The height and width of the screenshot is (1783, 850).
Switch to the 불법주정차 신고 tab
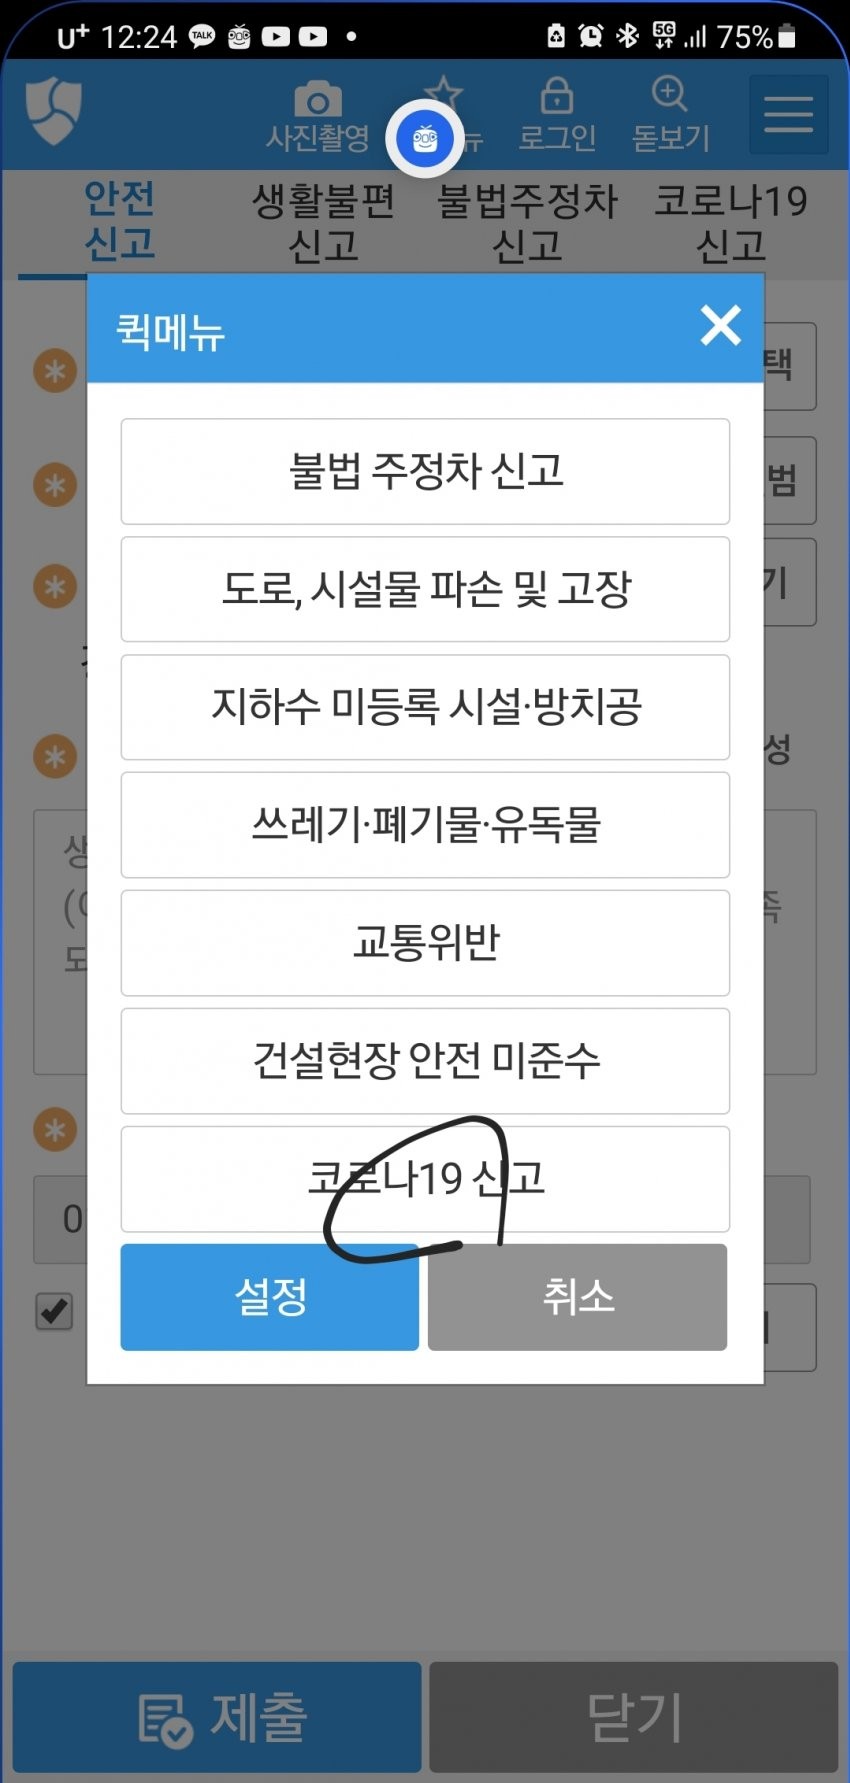click(x=527, y=223)
